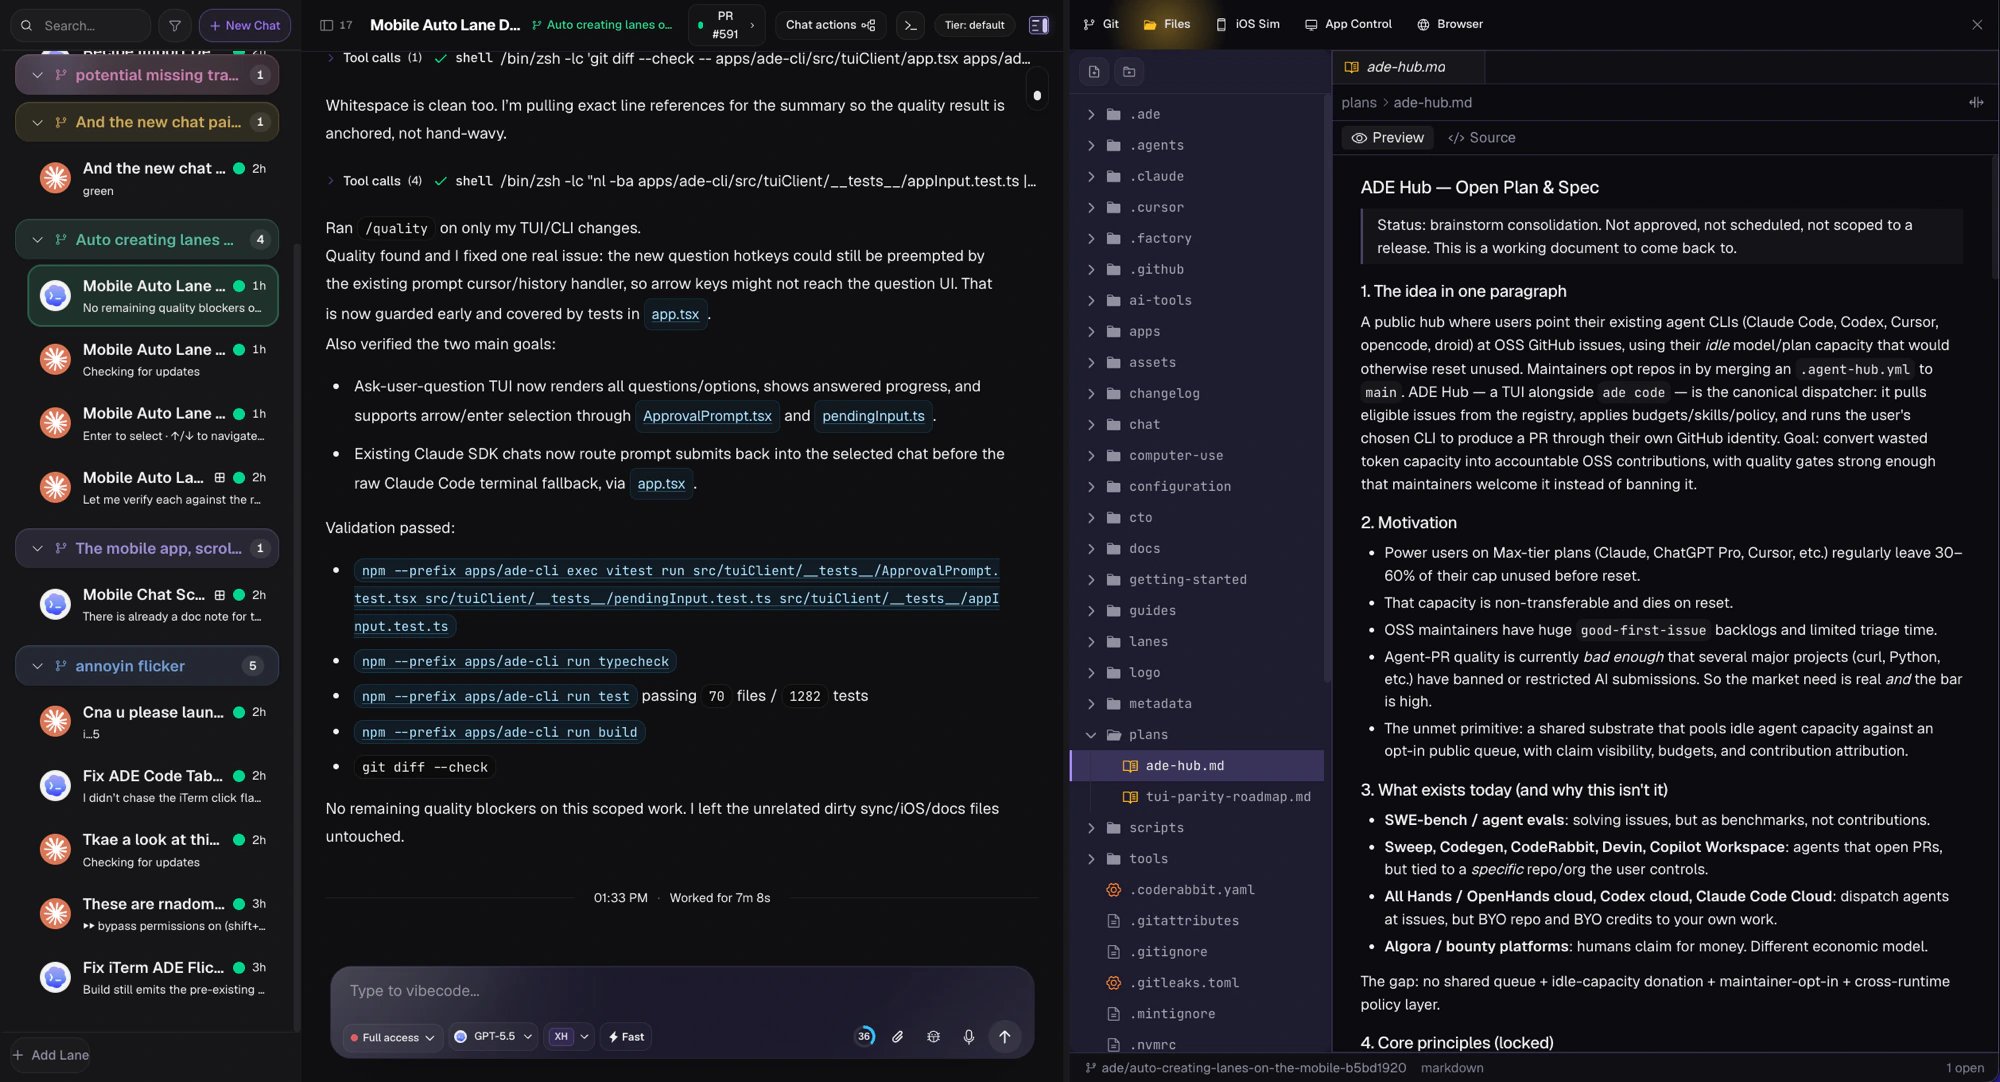Click 'plans' in the file breadcrumb

click(1359, 102)
